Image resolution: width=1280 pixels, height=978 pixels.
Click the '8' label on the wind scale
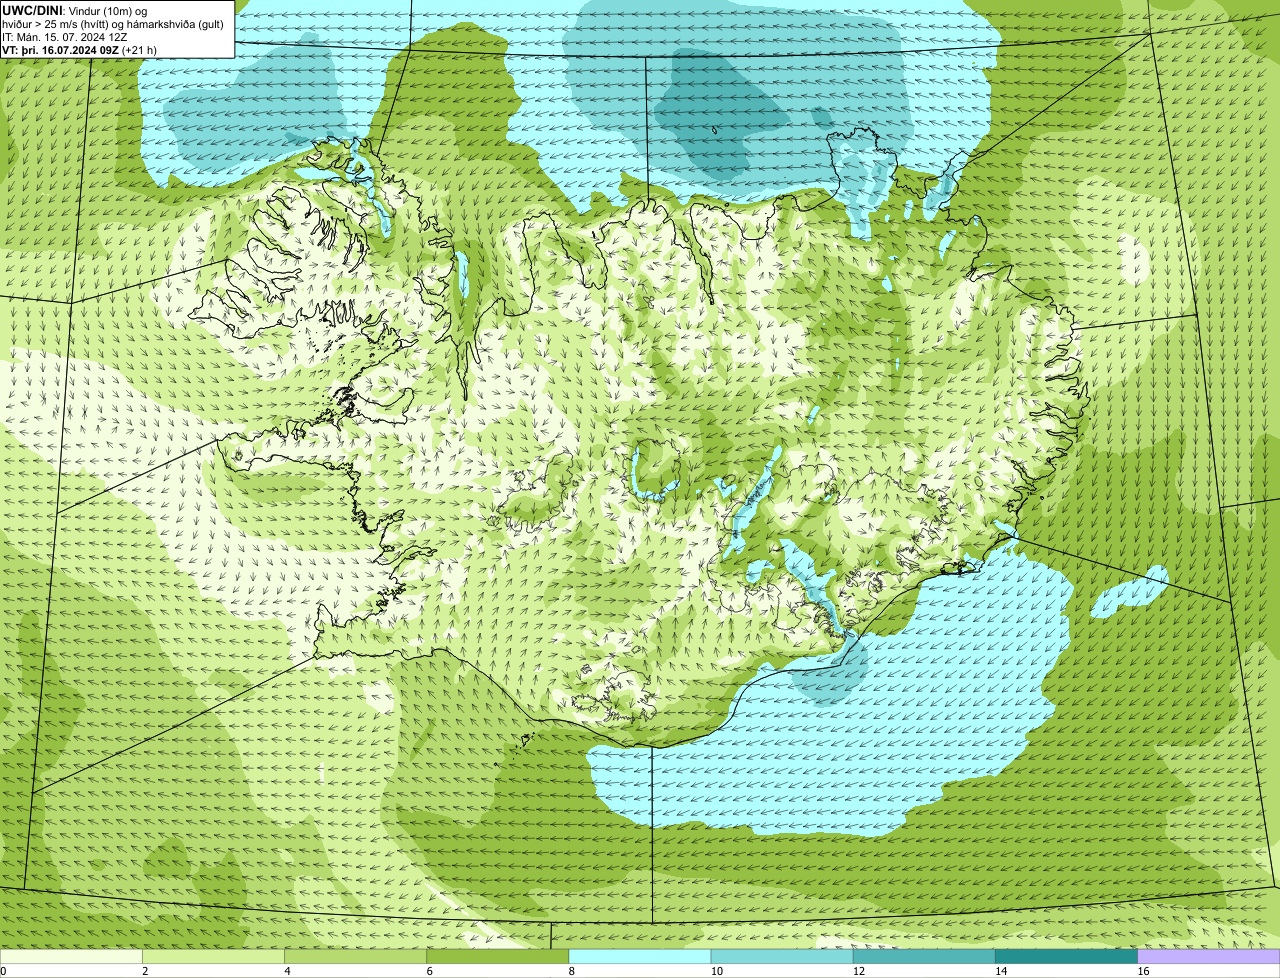[572, 971]
